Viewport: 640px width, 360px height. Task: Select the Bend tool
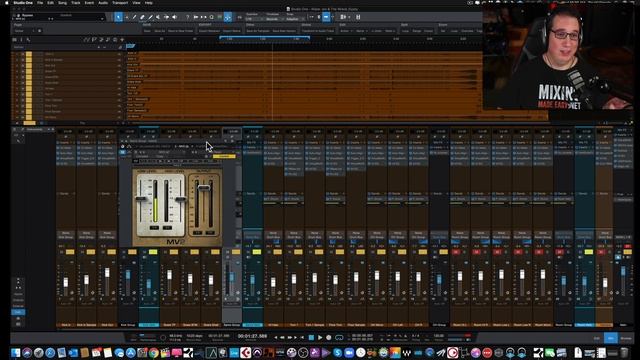pyautogui.click(x=166, y=17)
